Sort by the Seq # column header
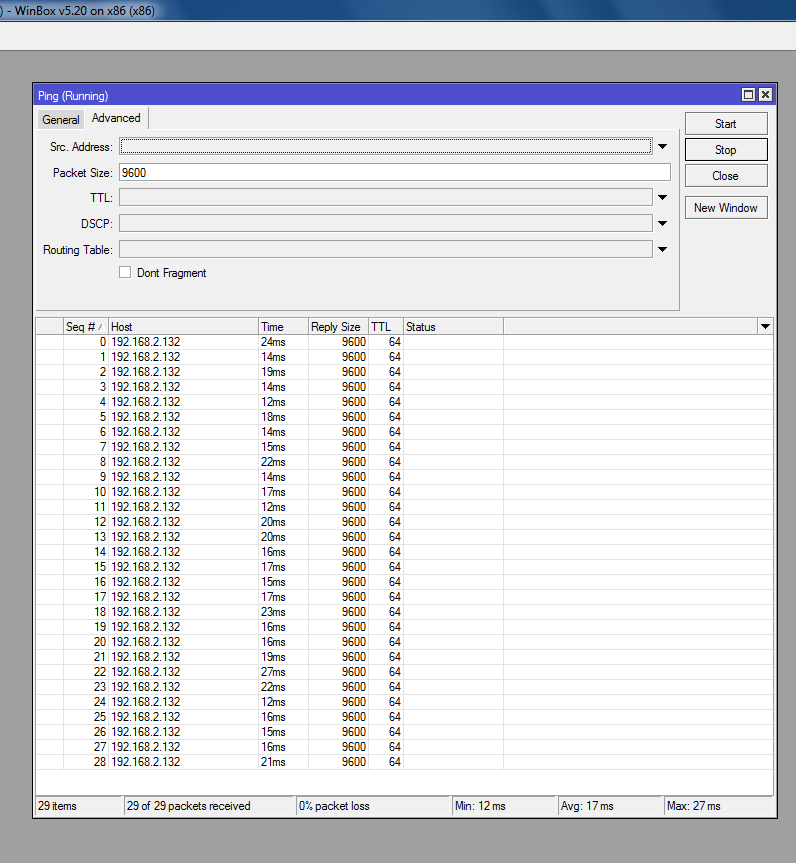 click(x=82, y=327)
